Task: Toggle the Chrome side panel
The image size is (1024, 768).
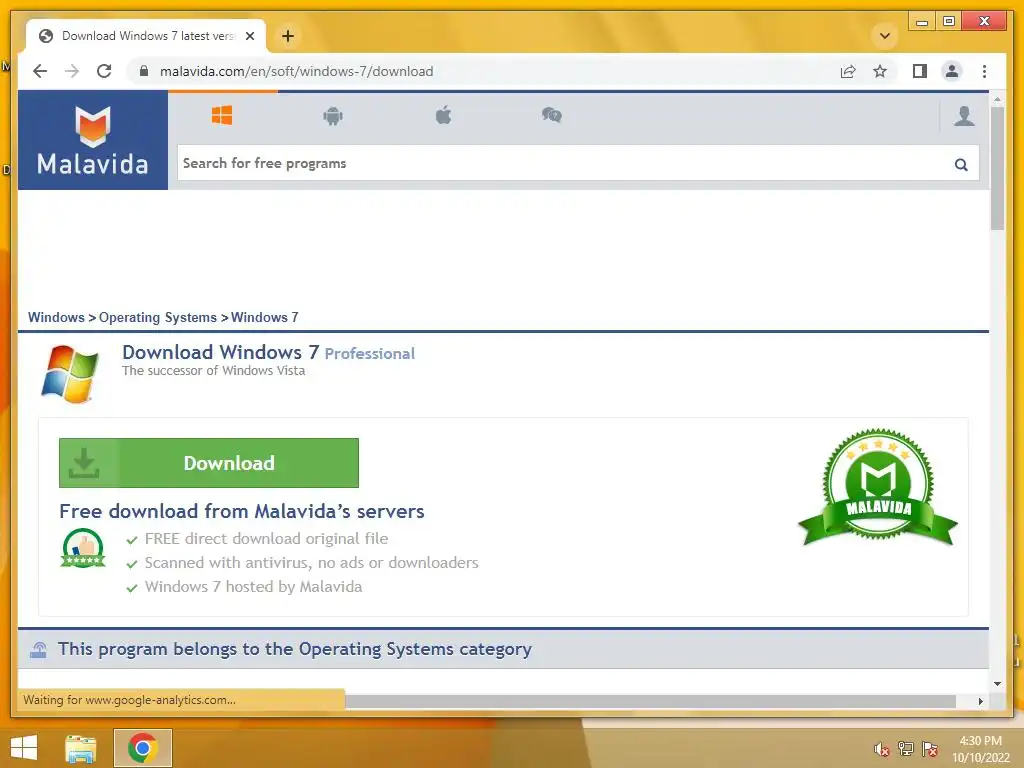Action: click(x=920, y=71)
